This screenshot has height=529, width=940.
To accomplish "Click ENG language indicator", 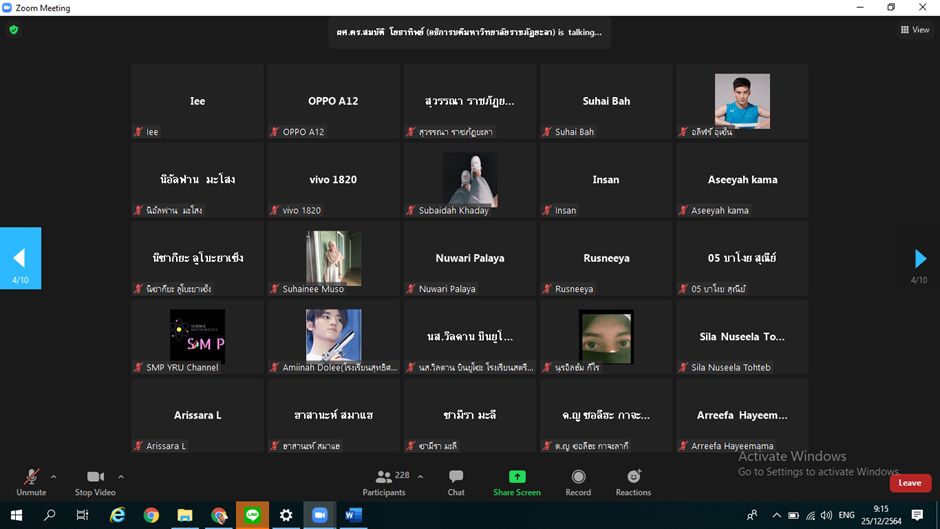I will [846, 515].
